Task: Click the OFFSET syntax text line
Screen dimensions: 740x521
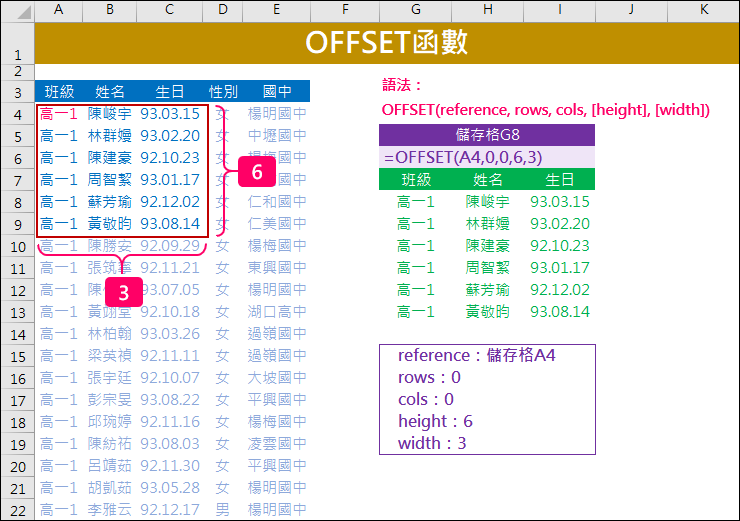Action: coord(545,110)
